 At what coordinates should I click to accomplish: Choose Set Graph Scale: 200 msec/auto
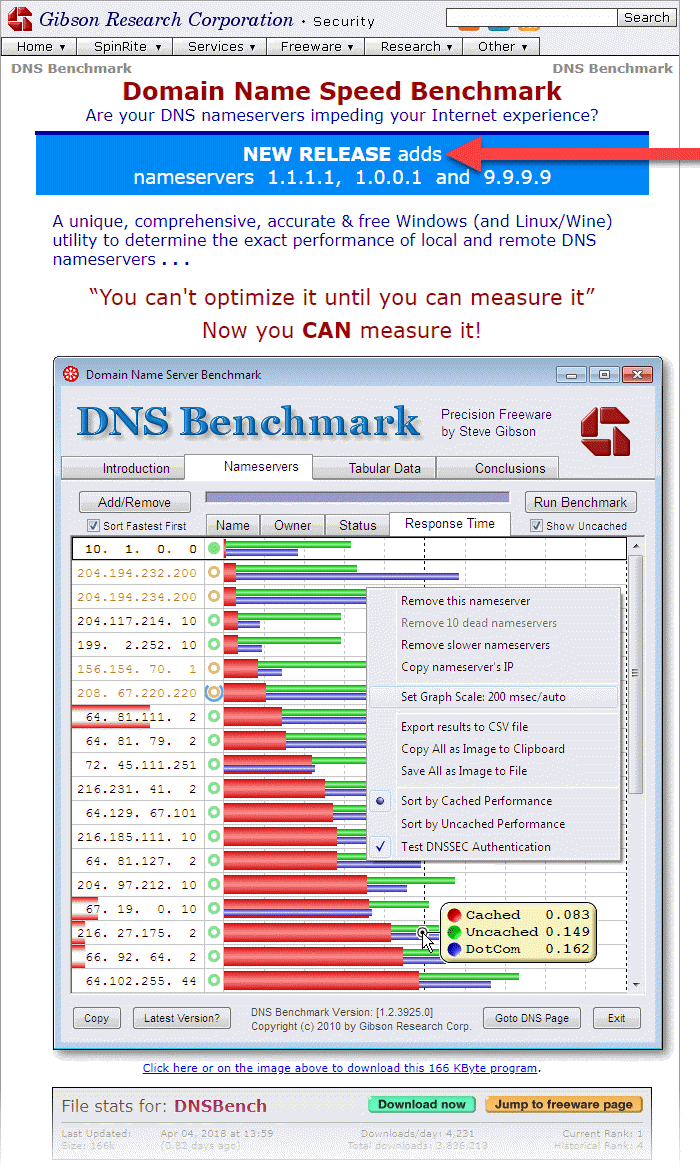pyautogui.click(x=493, y=697)
